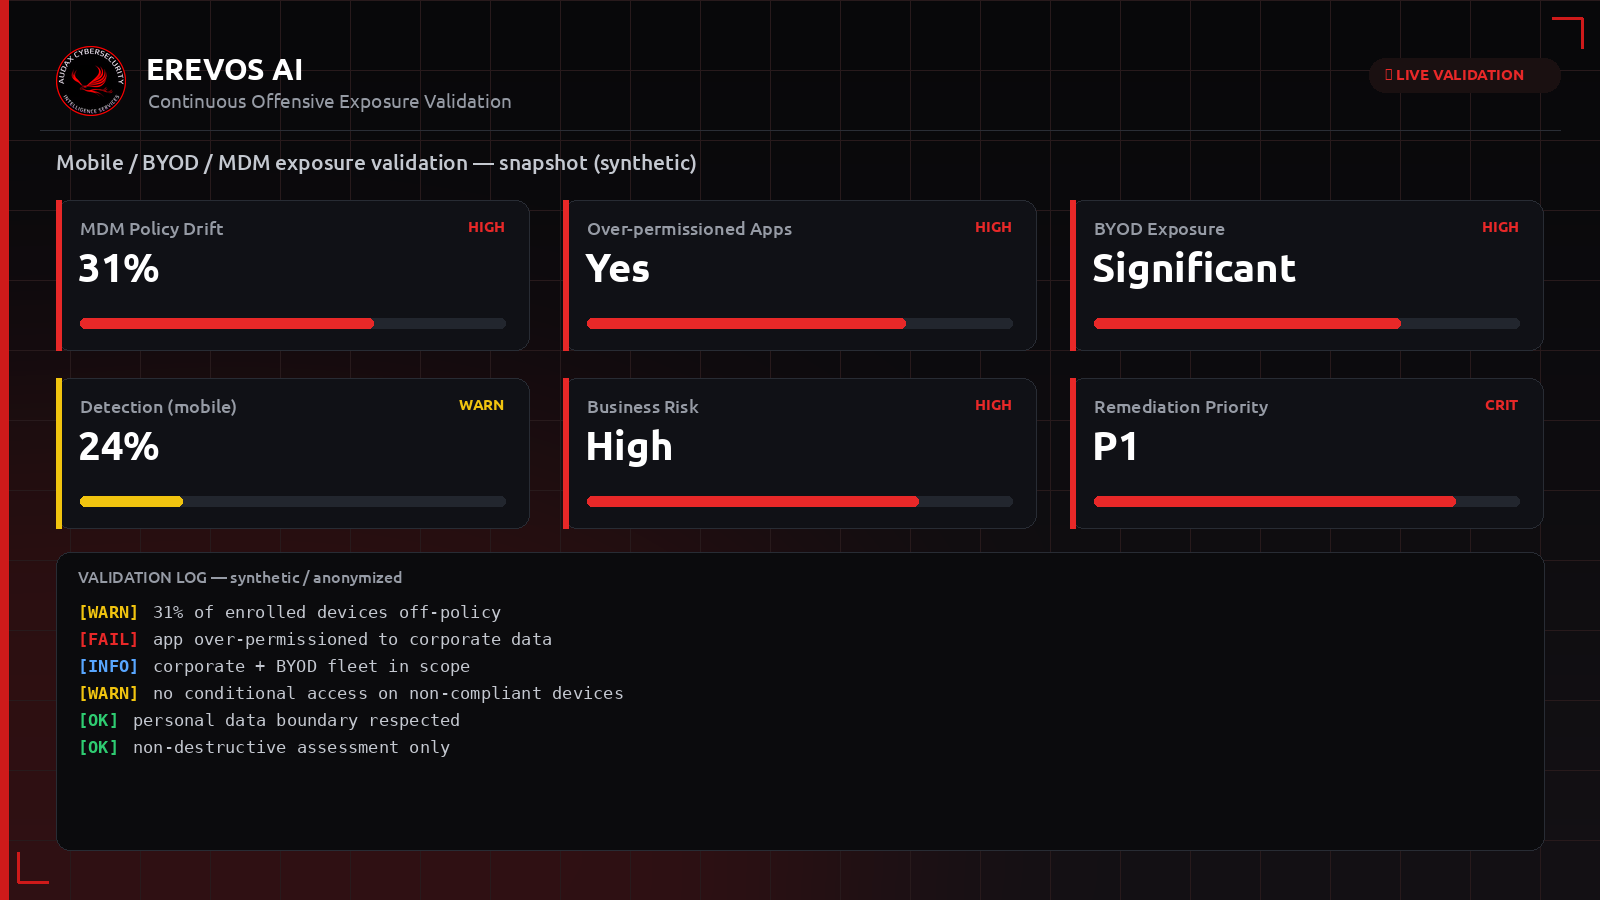
Task: Select log line non-destructive assessment only
Action: [264, 747]
